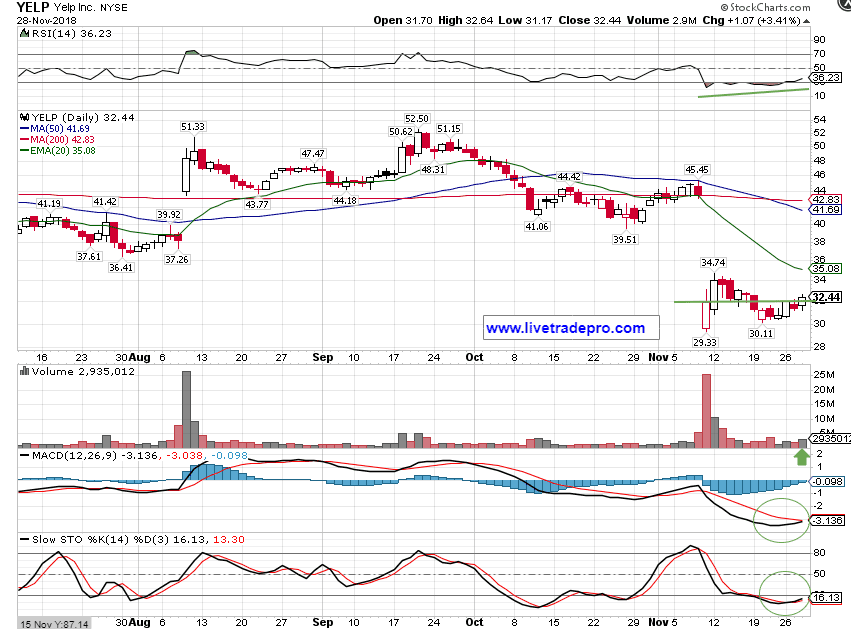
Task: Click the tallest November volume bar
Action: pyautogui.click(x=706, y=412)
